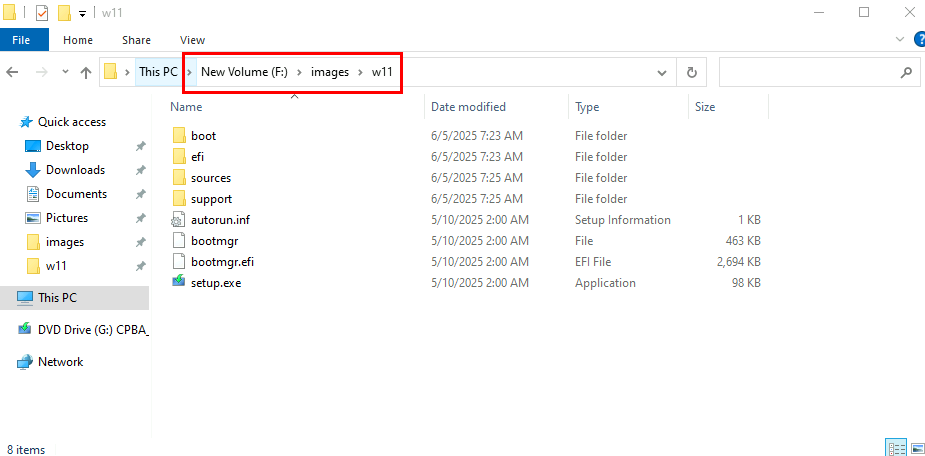Expand the ribbon with chevron
The height and width of the screenshot is (456, 925).
(900, 40)
